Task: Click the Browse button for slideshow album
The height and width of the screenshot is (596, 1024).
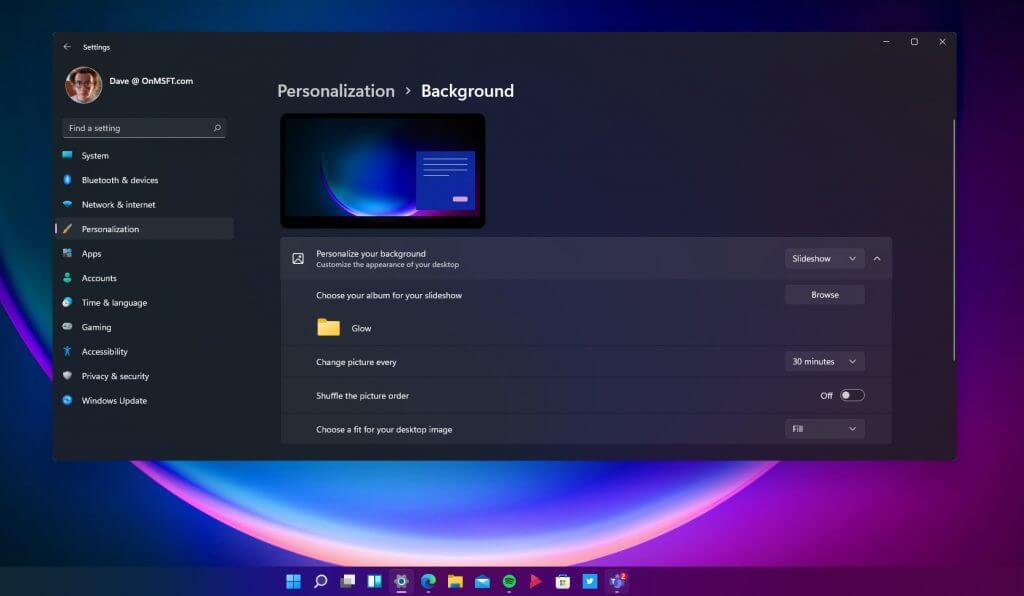Action: pos(824,294)
